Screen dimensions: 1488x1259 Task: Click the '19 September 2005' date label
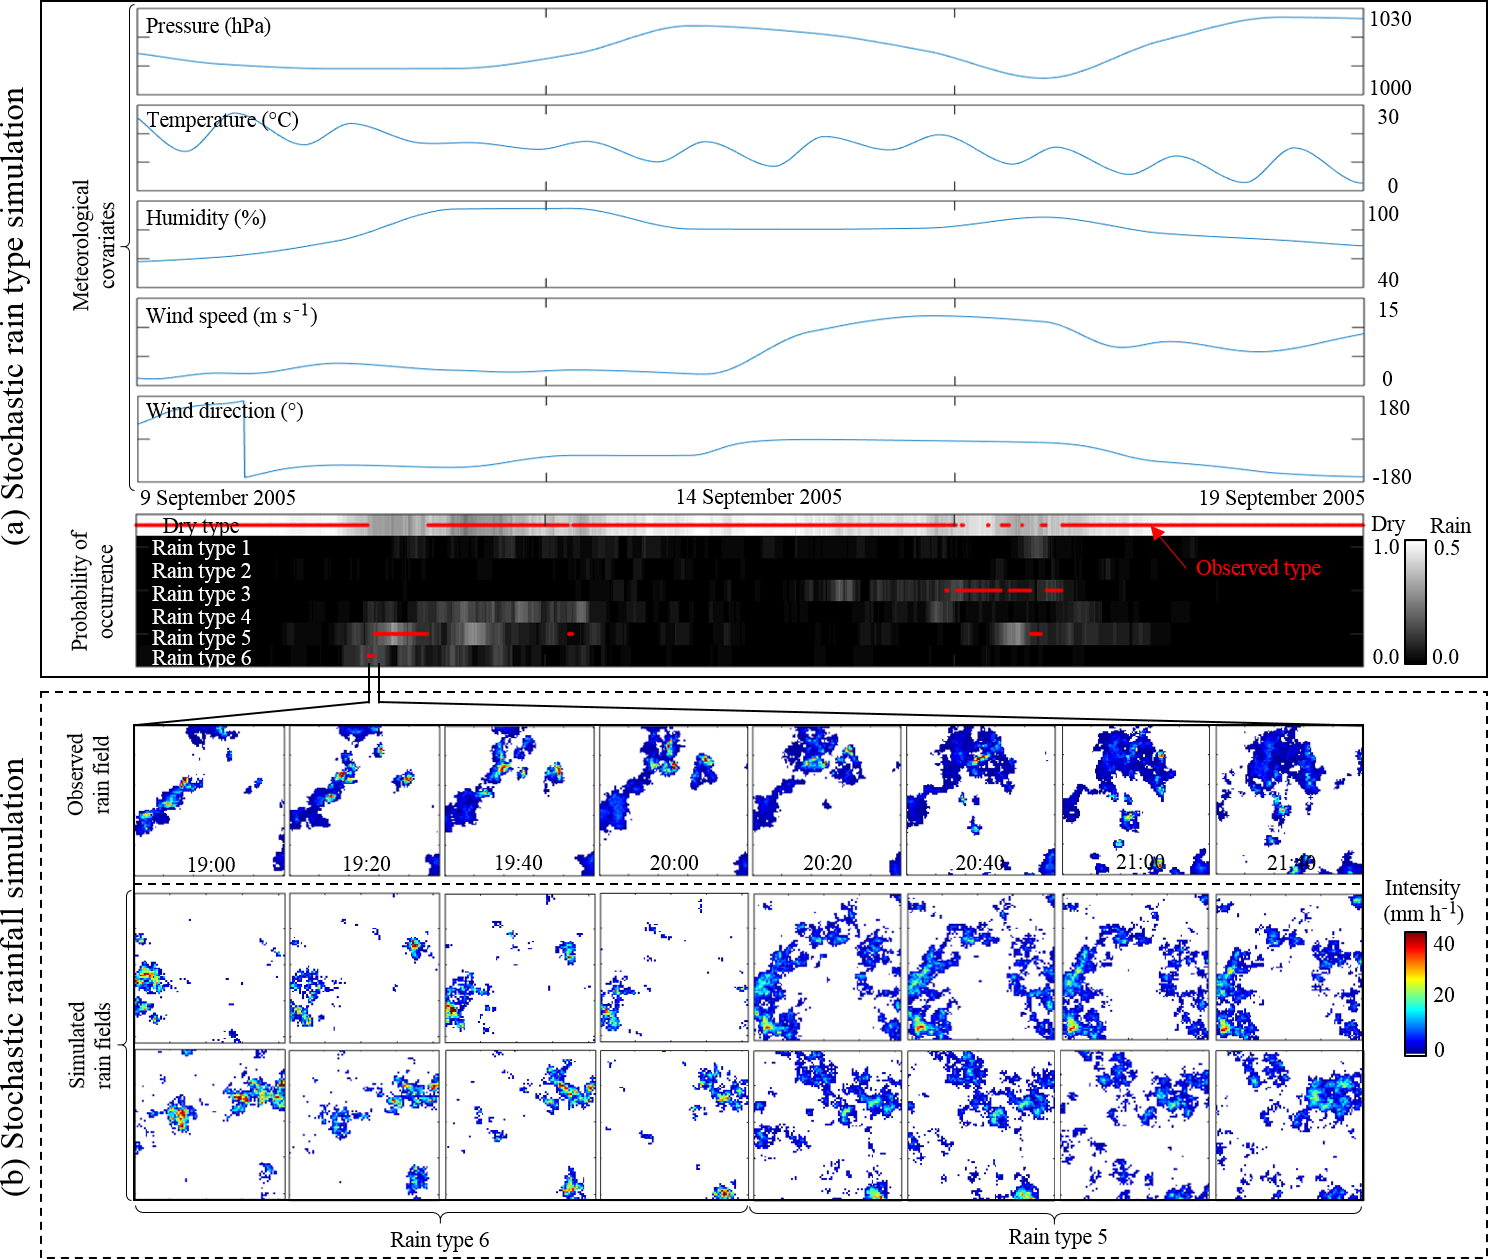tap(1281, 498)
